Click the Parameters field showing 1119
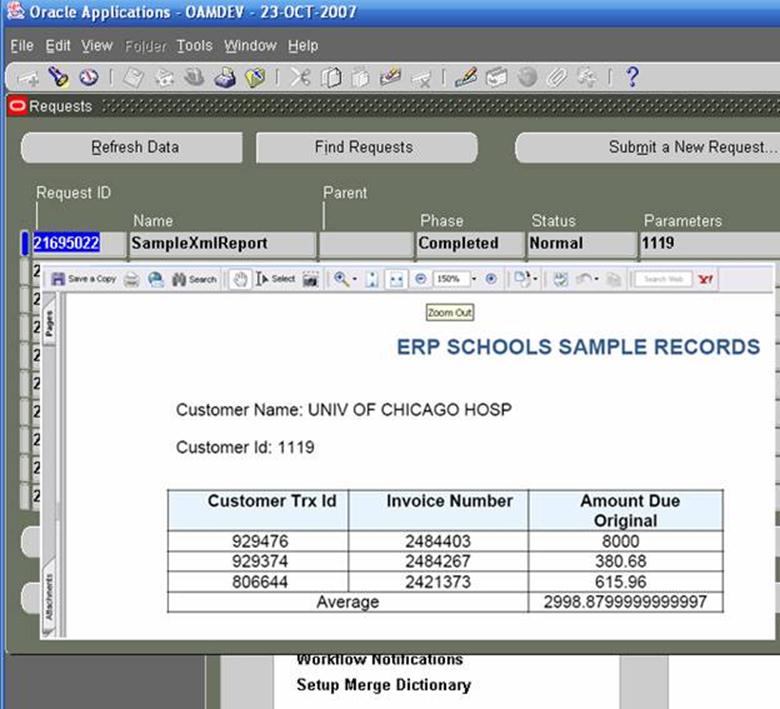 pyautogui.click(x=709, y=243)
